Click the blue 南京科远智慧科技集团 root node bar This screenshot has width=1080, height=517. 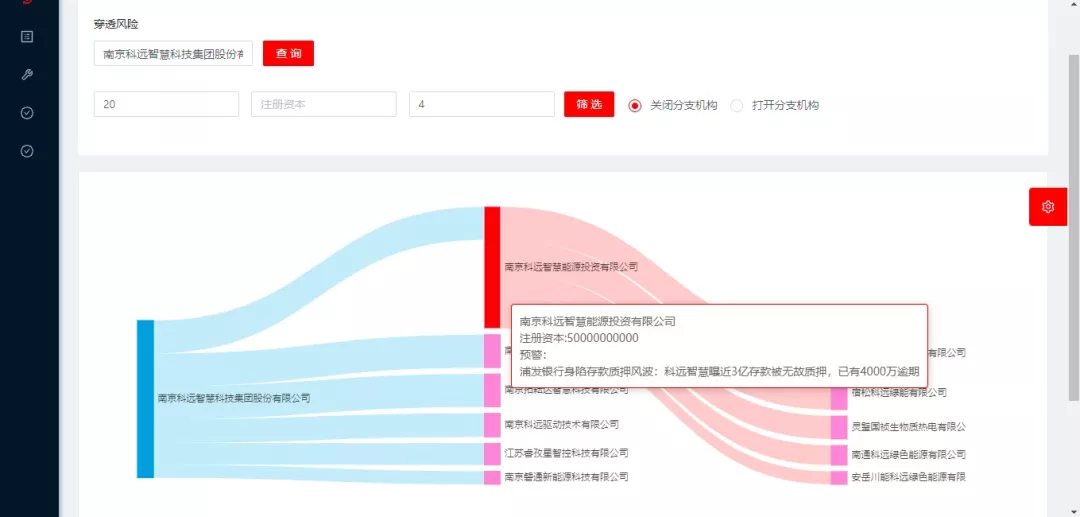[145, 398]
